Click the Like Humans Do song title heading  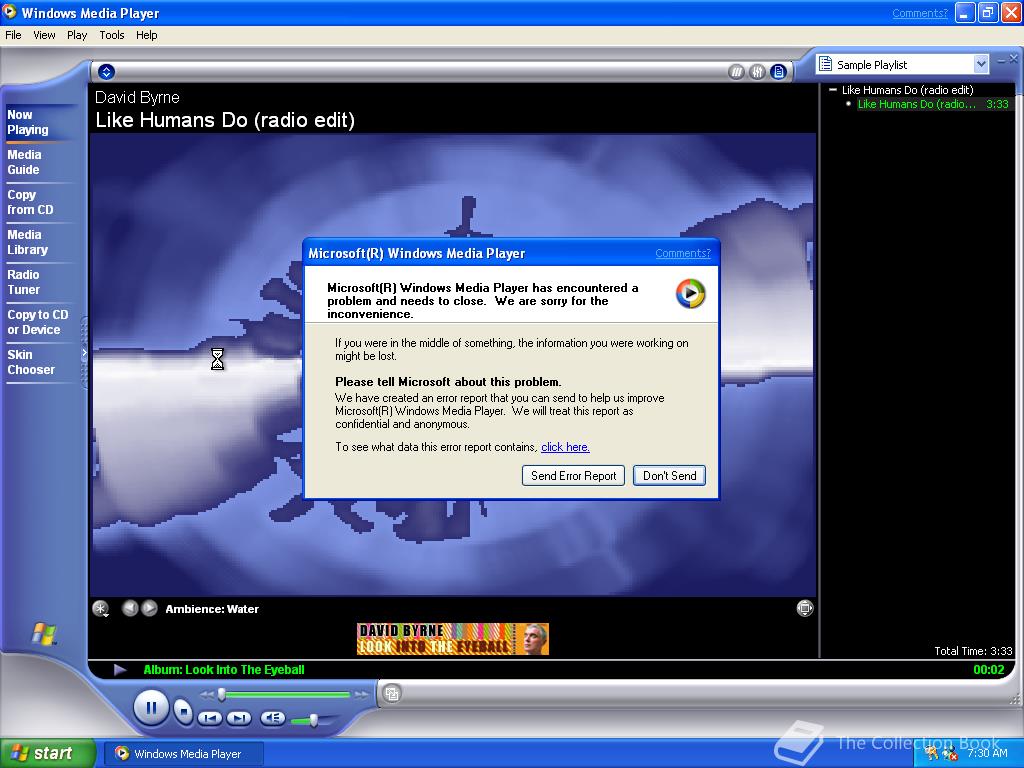pos(225,120)
